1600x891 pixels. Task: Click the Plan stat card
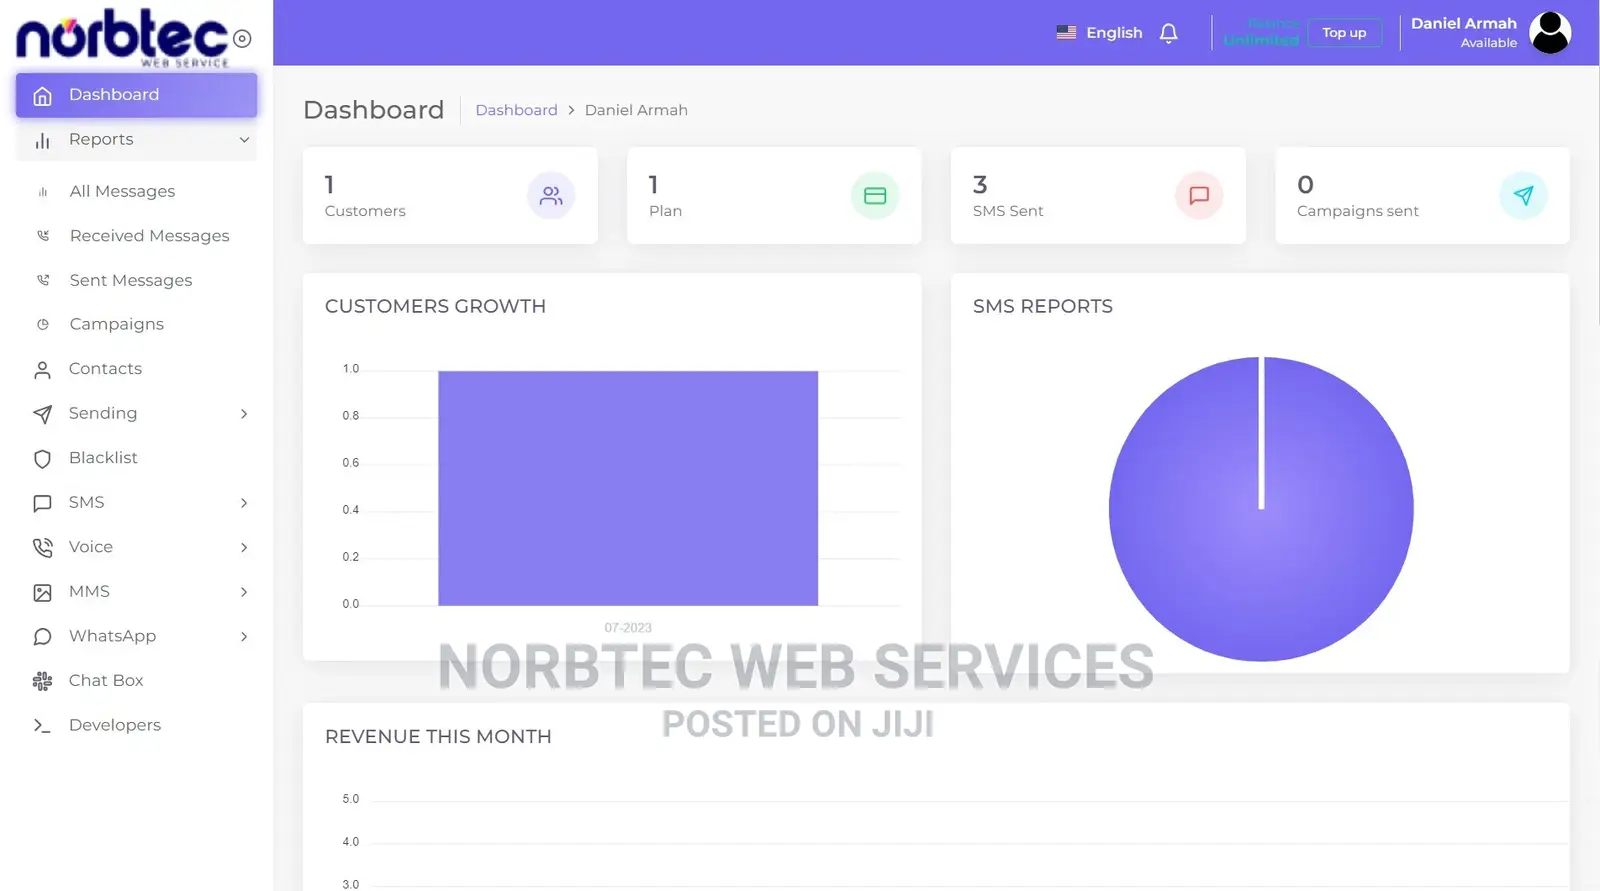pos(774,196)
